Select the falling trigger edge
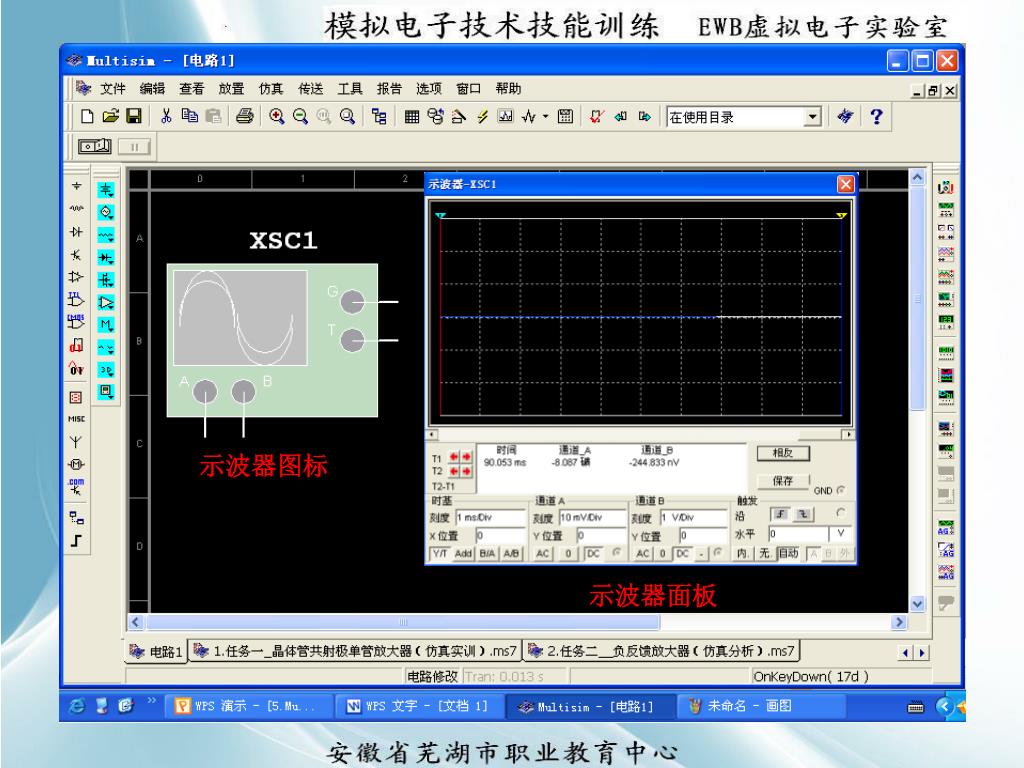The height and width of the screenshot is (768, 1024). tap(803, 515)
